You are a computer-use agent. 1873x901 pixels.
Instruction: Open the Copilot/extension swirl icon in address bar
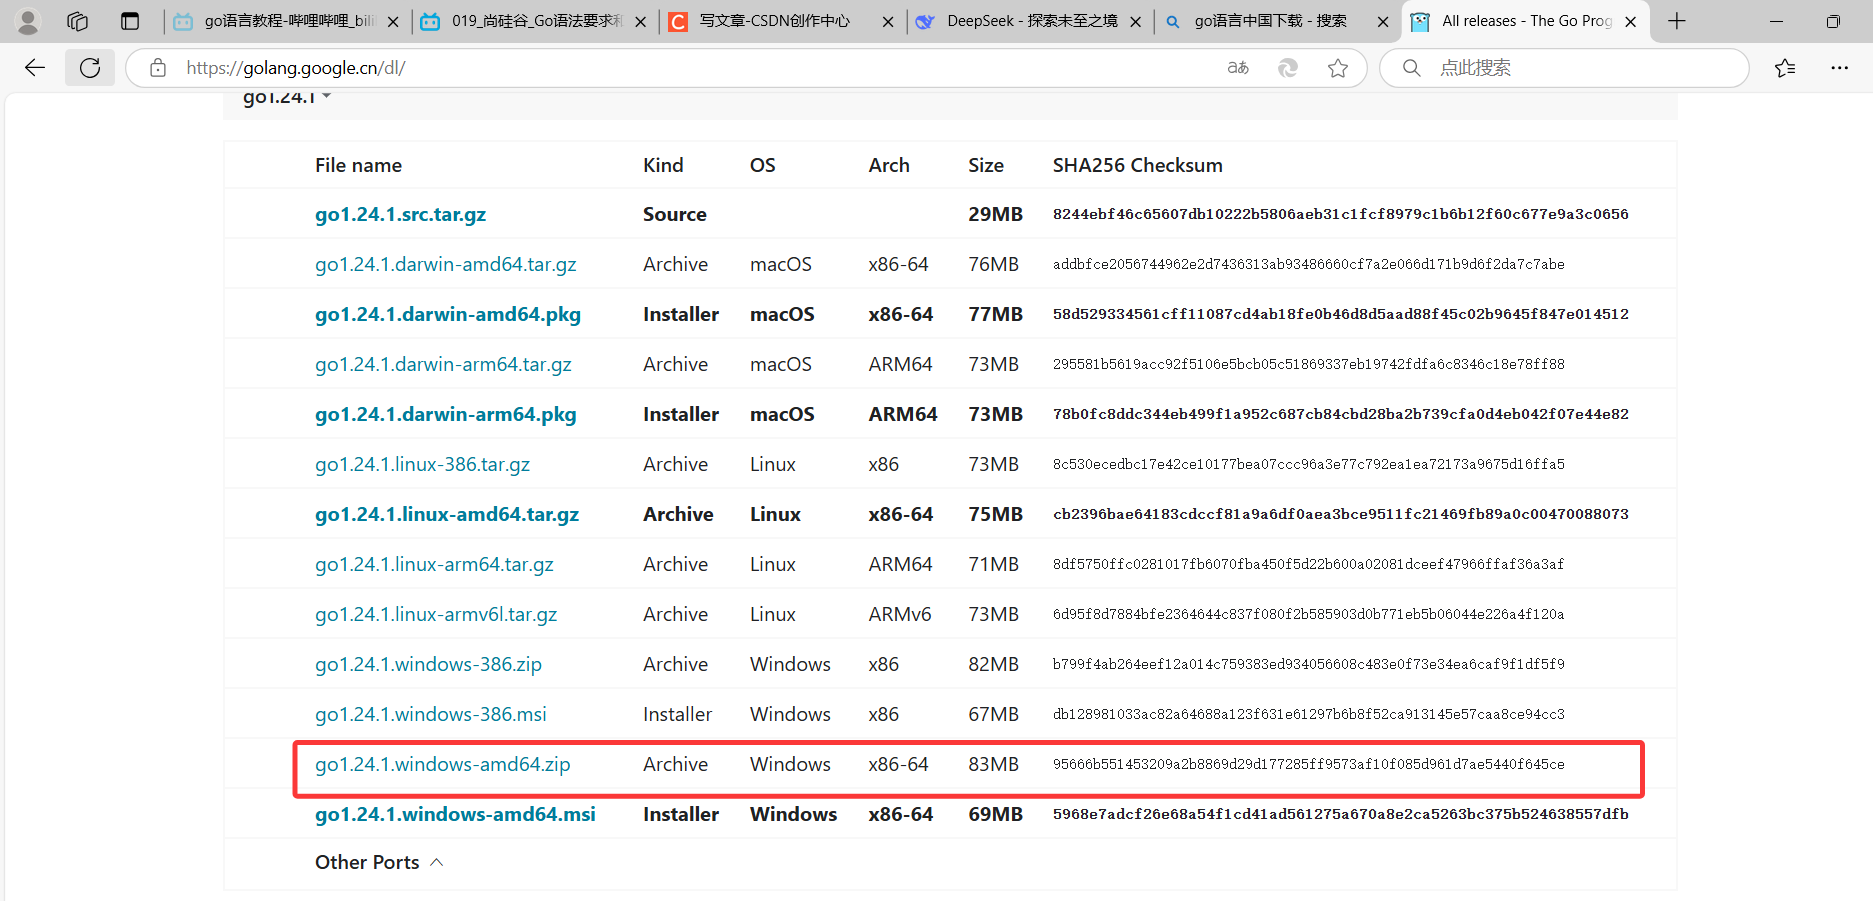[1288, 68]
